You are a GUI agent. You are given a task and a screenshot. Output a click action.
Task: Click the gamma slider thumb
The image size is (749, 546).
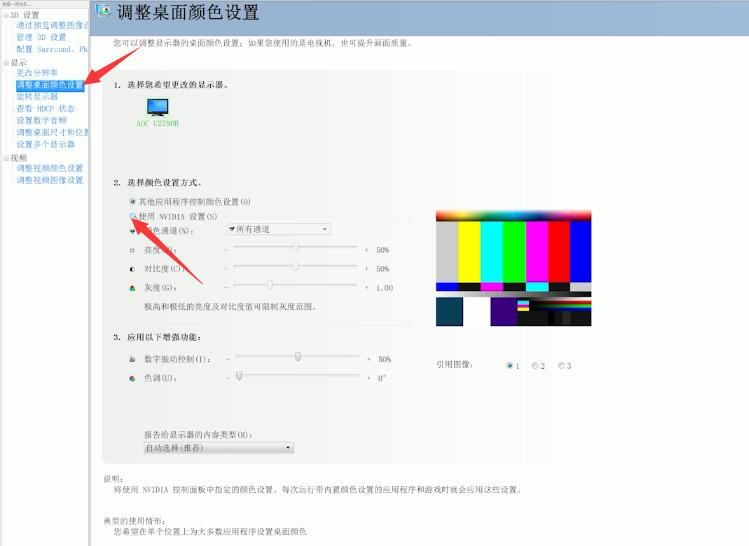coord(270,285)
